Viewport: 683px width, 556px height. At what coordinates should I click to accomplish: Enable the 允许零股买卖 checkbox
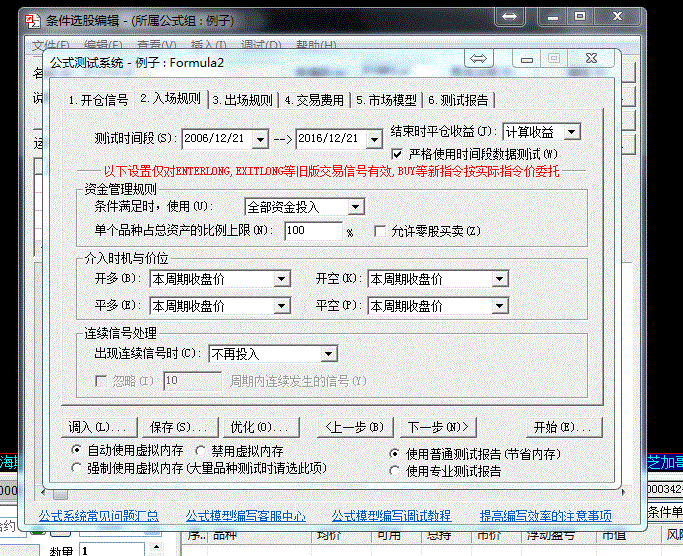[380, 231]
